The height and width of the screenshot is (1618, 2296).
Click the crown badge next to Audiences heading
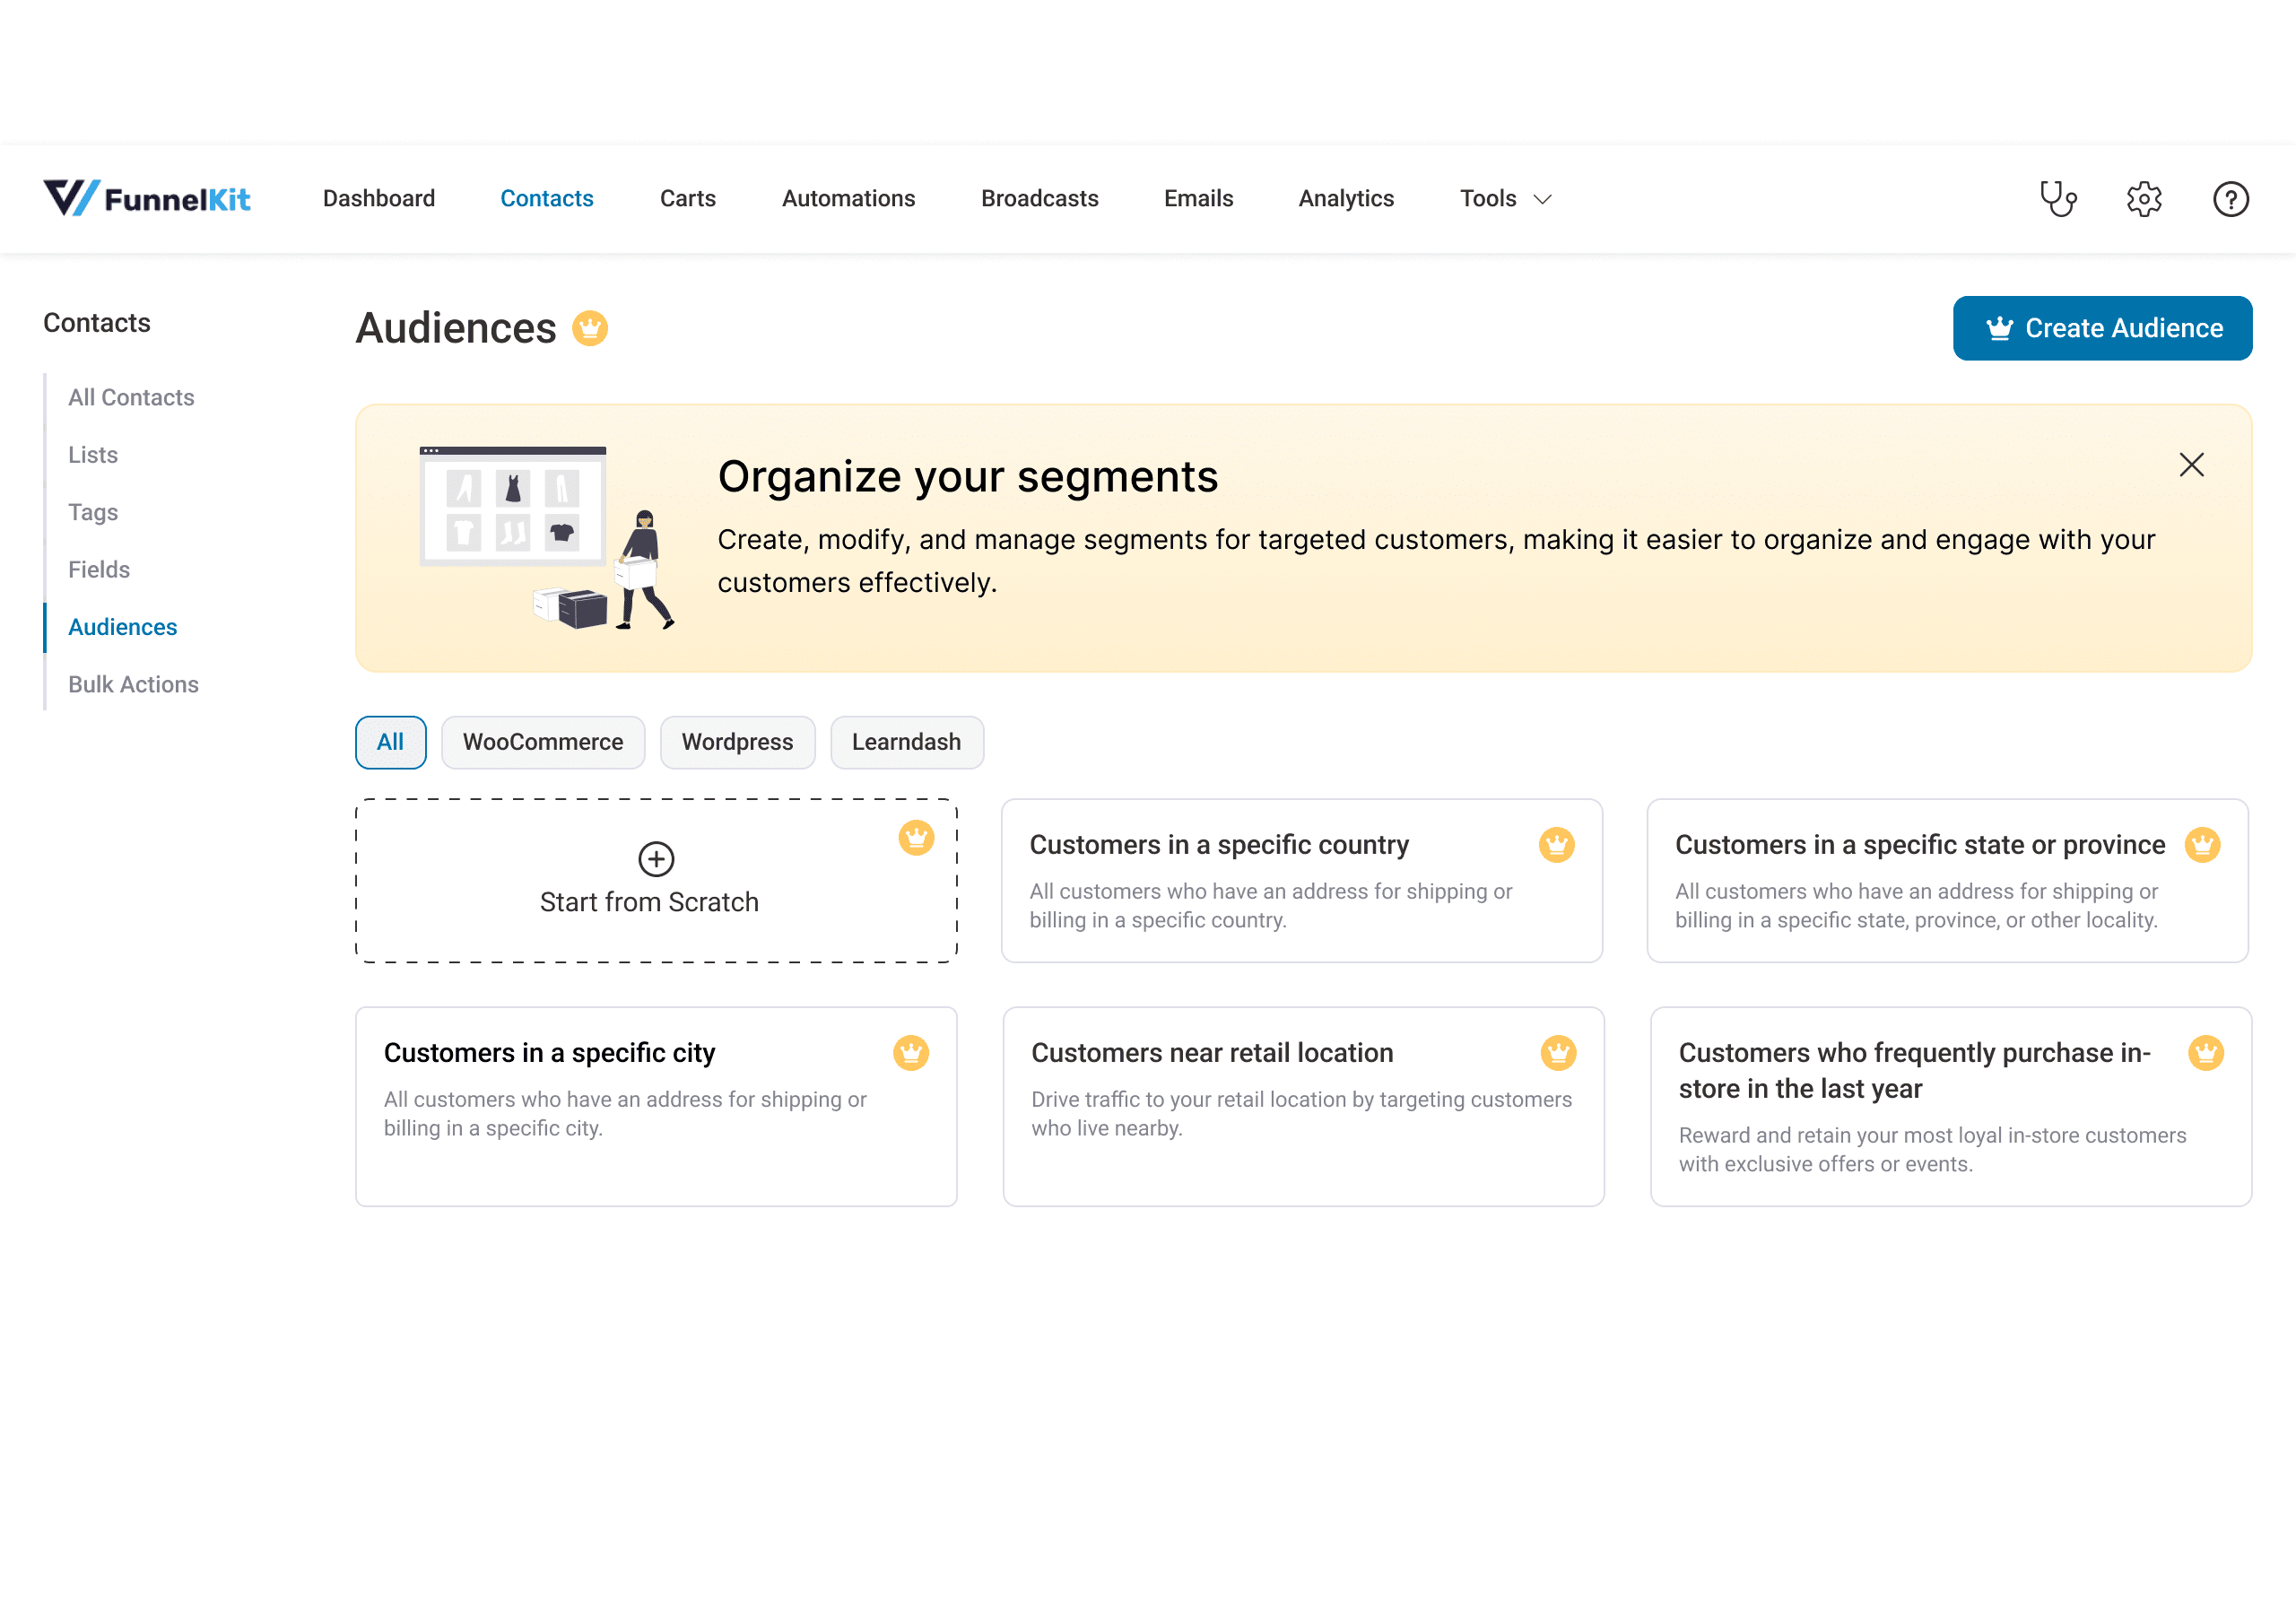coord(590,328)
